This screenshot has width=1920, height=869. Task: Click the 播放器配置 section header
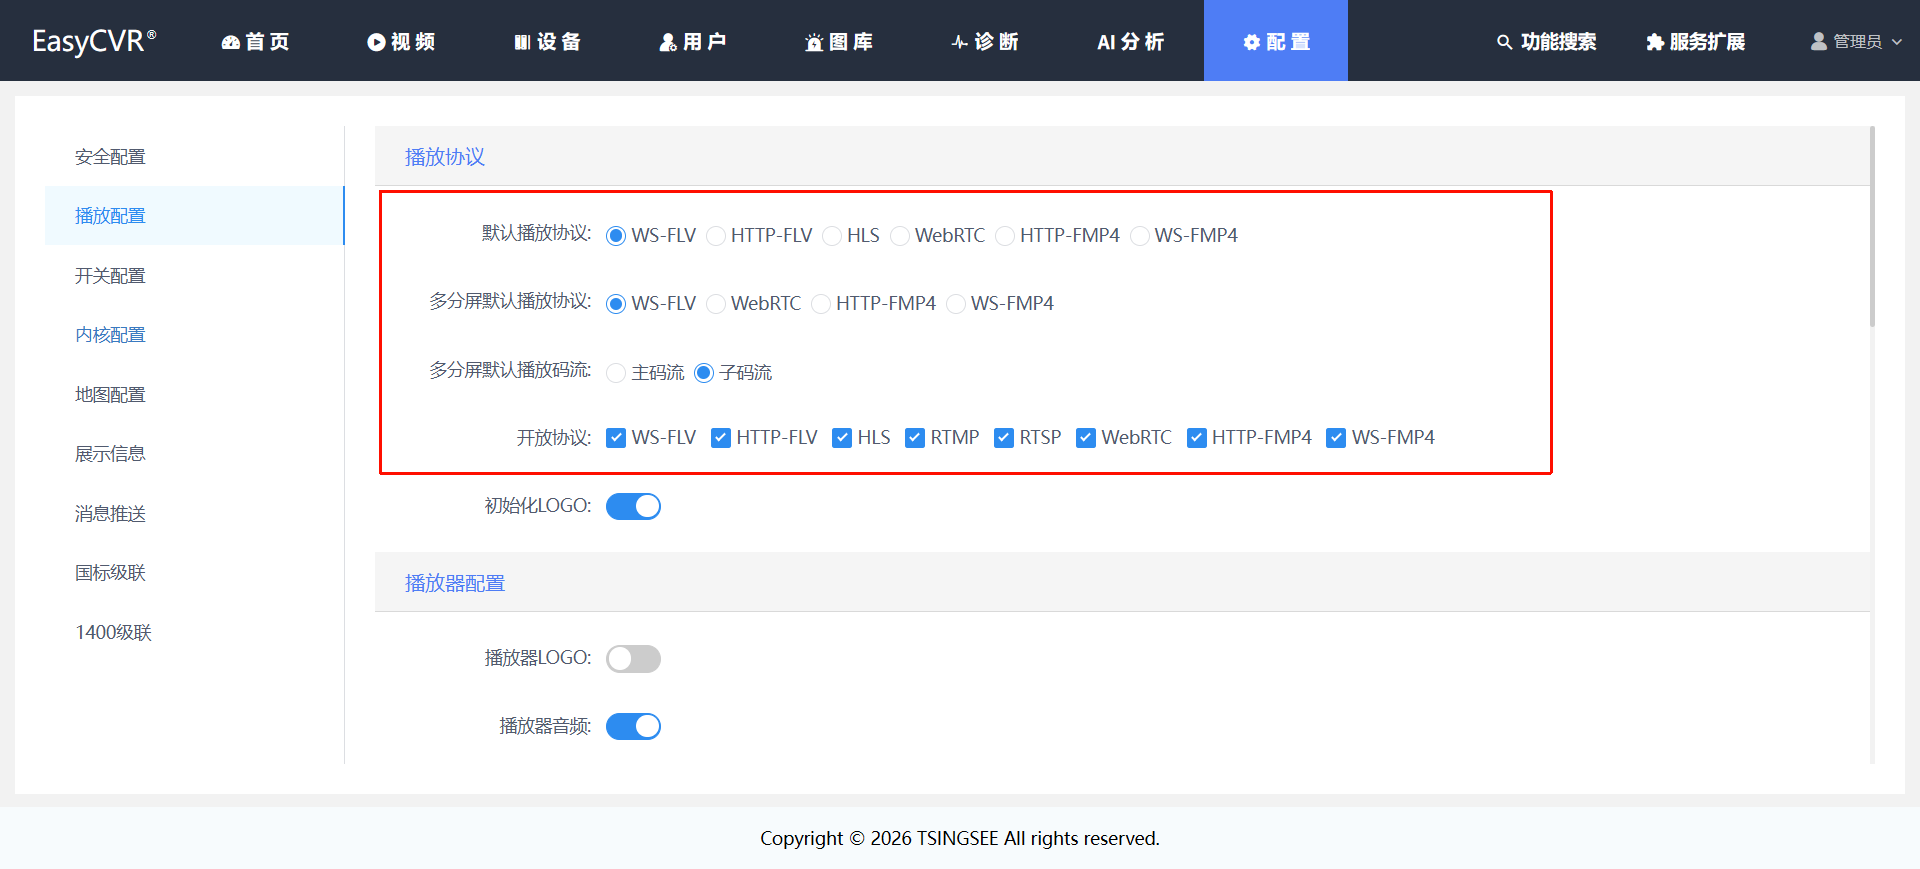coord(1122,582)
